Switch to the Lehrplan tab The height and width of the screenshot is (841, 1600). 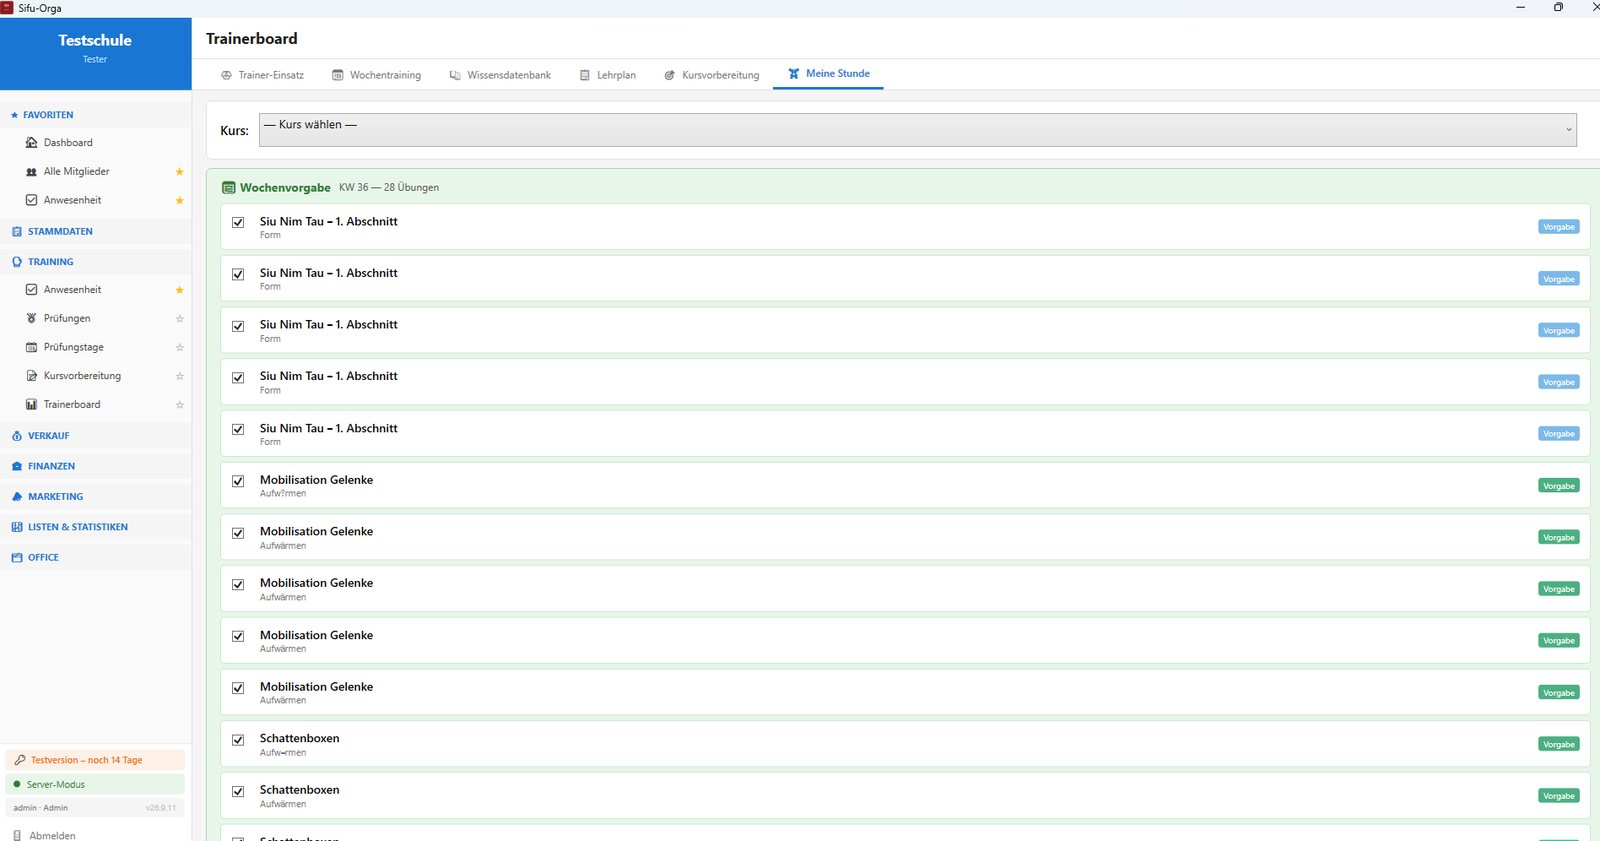(x=607, y=75)
